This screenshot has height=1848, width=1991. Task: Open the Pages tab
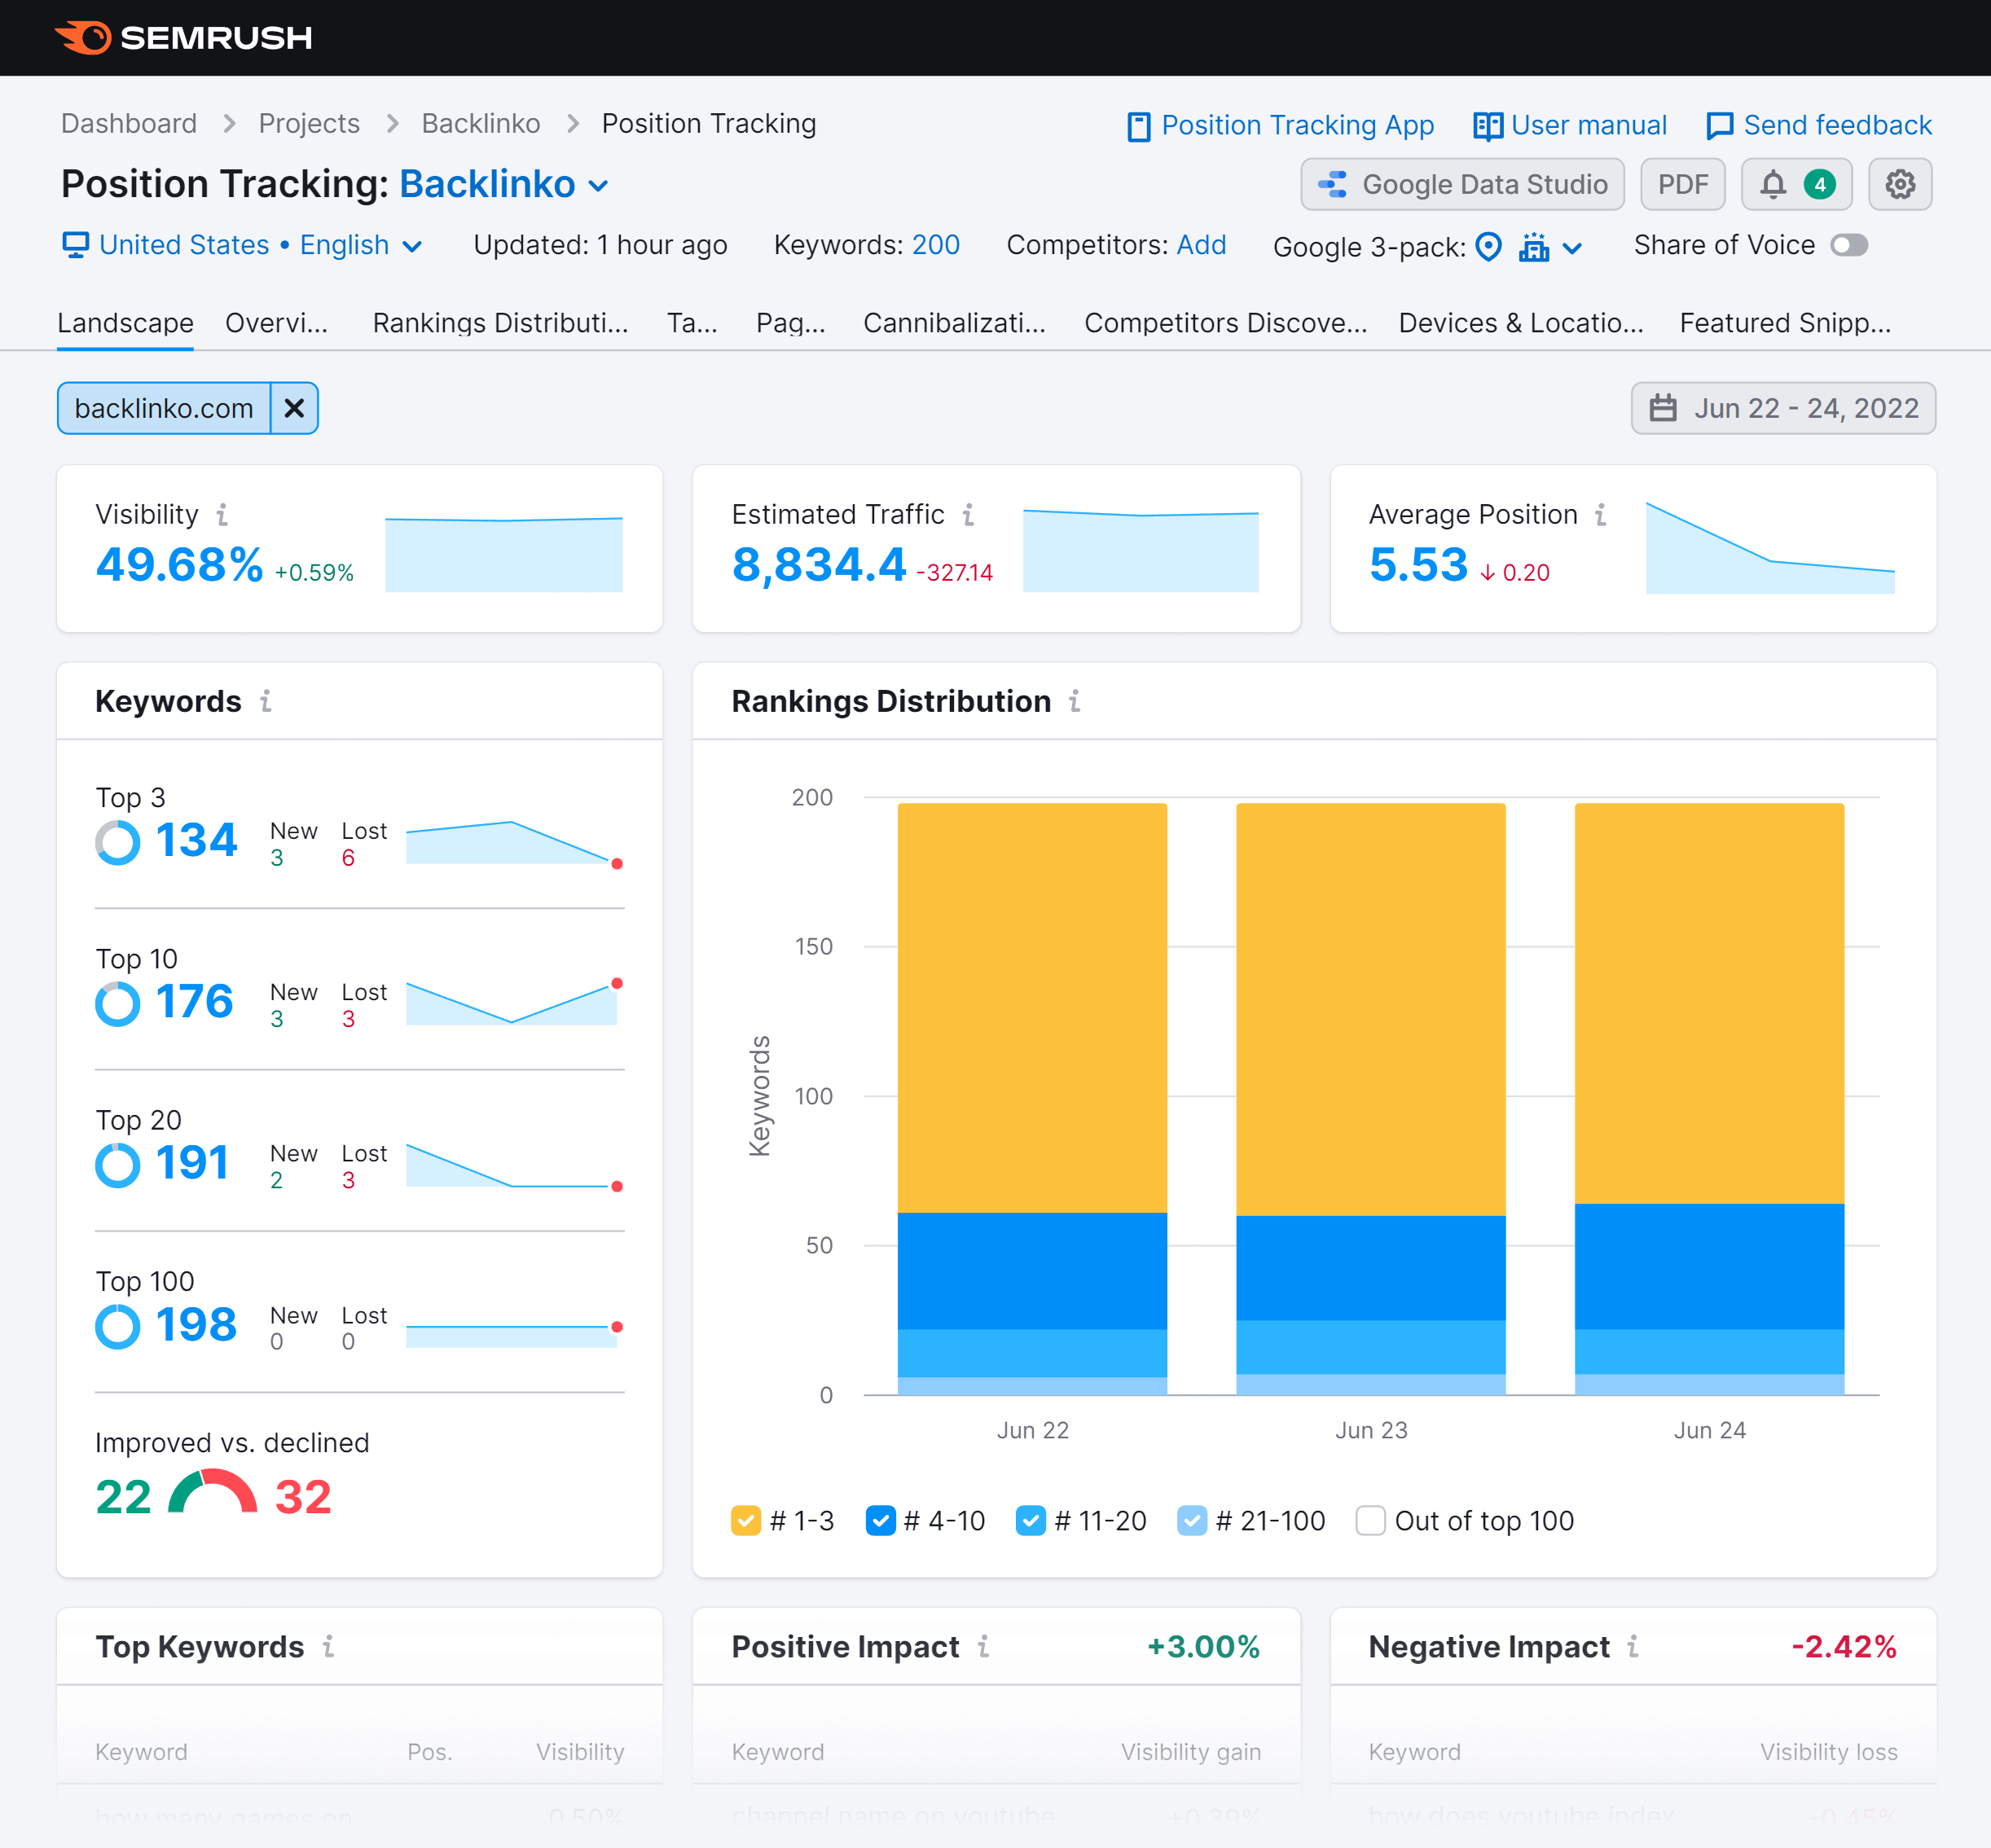pyautogui.click(x=790, y=323)
